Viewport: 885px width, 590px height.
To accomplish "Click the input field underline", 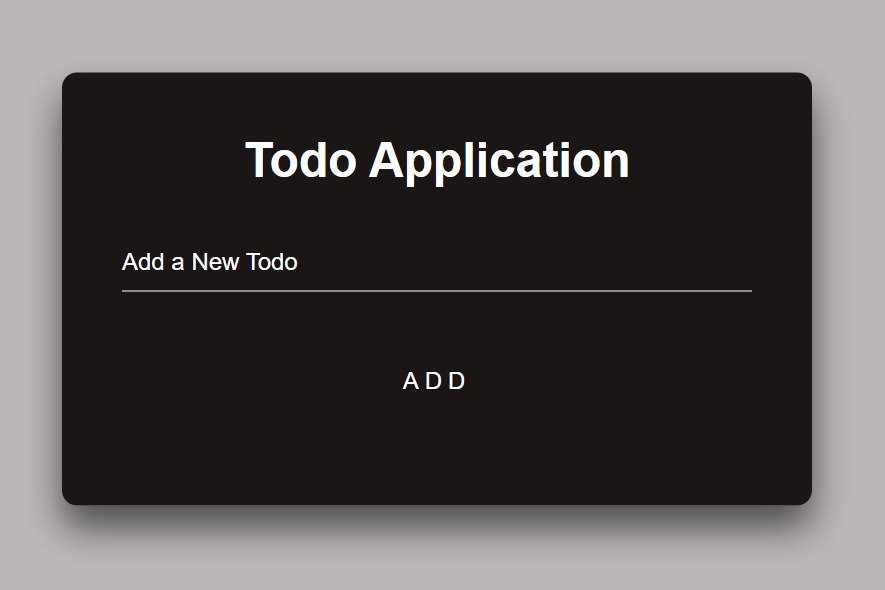I will [x=434, y=289].
